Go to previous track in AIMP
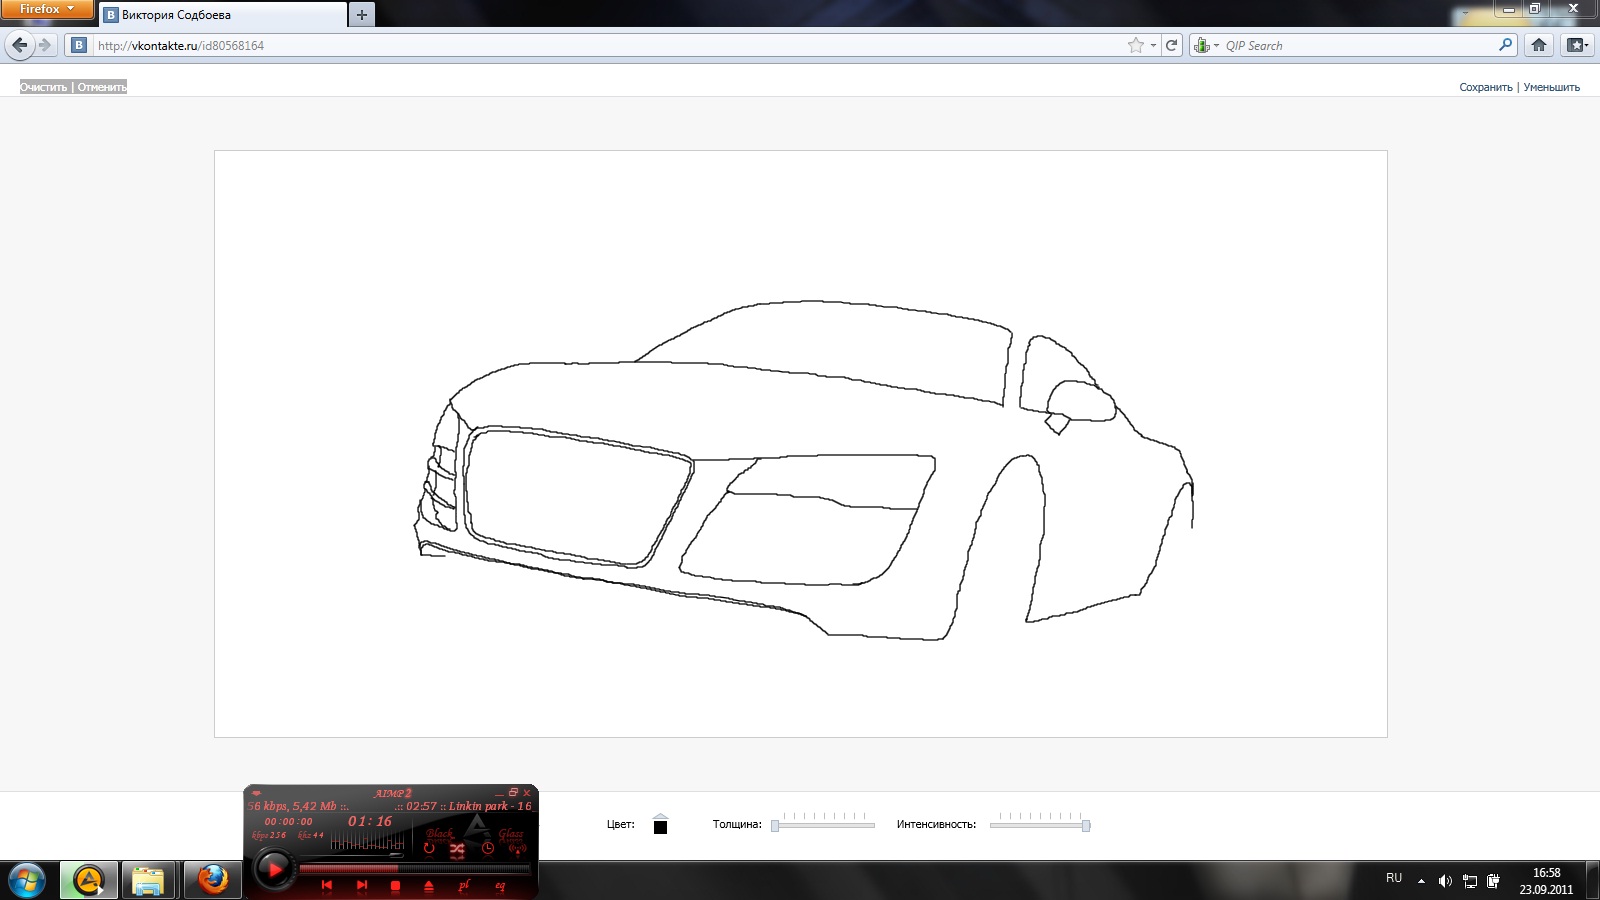The width and height of the screenshot is (1600, 900). point(326,885)
